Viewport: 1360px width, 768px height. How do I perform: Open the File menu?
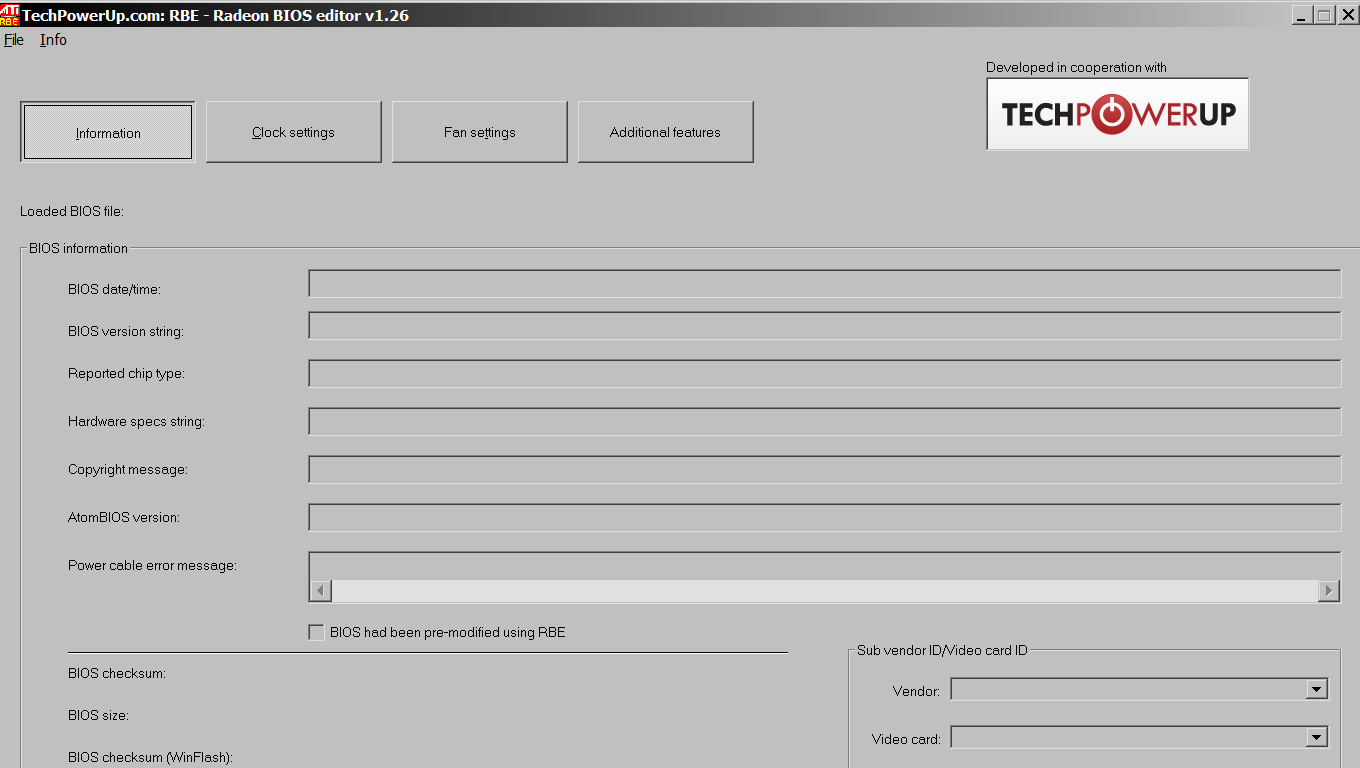14,40
